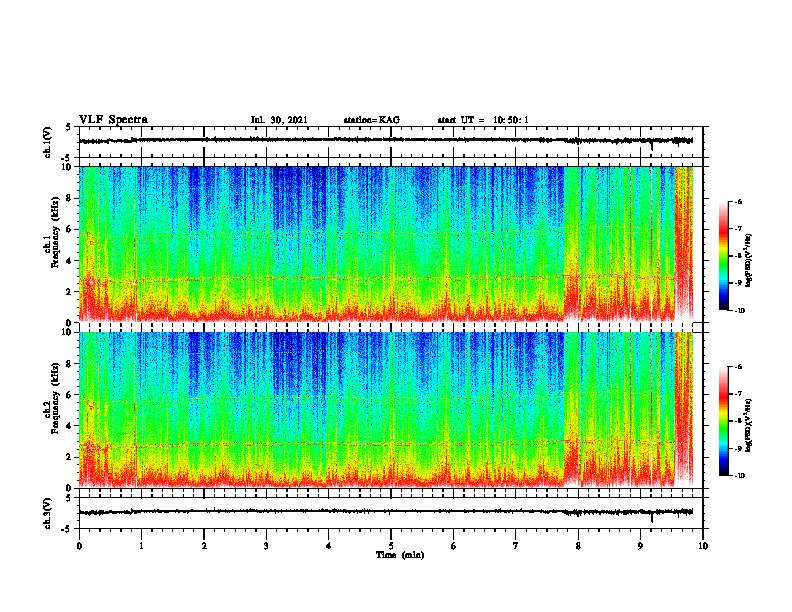This screenshot has height=612, width=792.
Task: Click the "ch.3(V)" axis label at bottom
Action: [48, 513]
